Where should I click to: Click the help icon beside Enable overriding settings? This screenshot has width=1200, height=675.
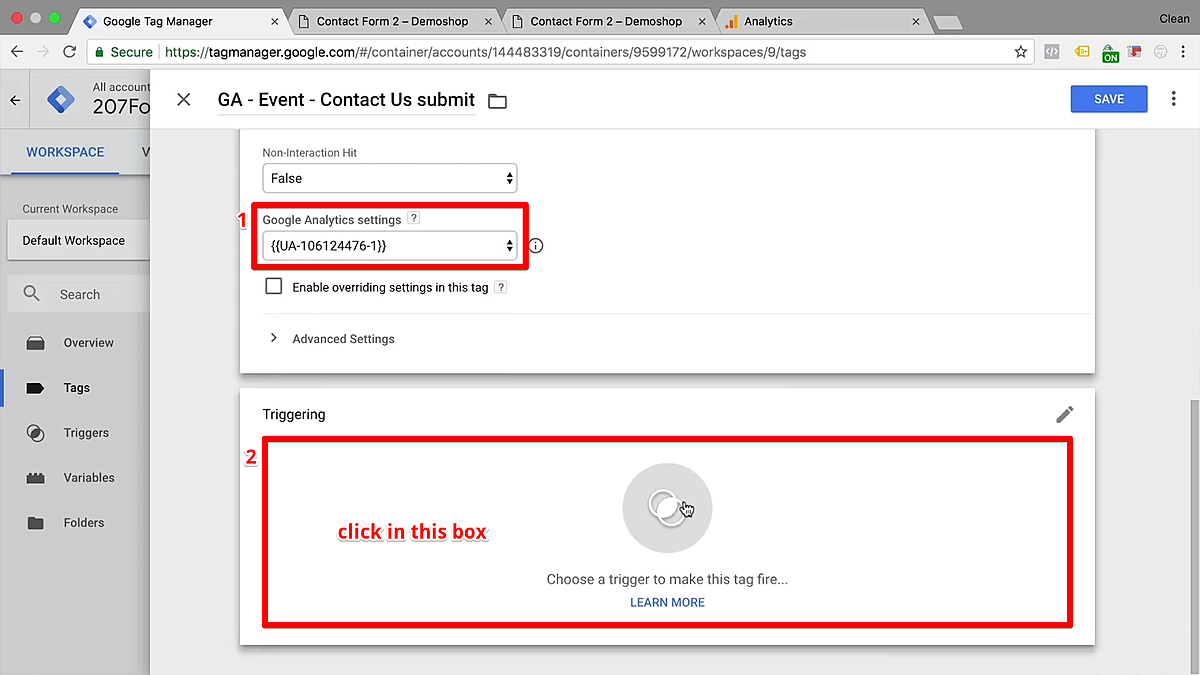tap(501, 287)
